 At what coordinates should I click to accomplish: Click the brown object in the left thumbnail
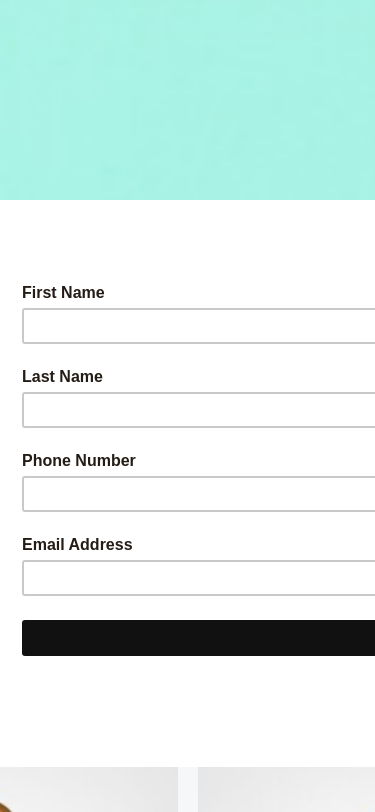tap(4, 807)
